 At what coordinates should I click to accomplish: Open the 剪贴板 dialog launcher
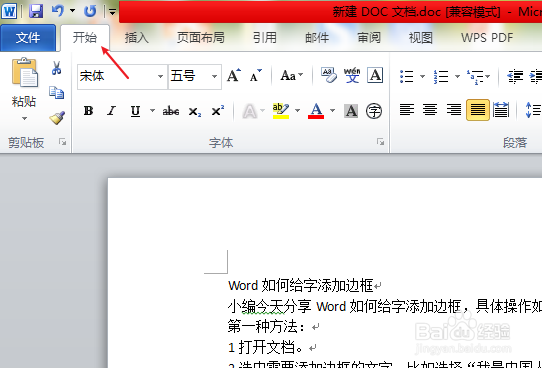coord(63,142)
